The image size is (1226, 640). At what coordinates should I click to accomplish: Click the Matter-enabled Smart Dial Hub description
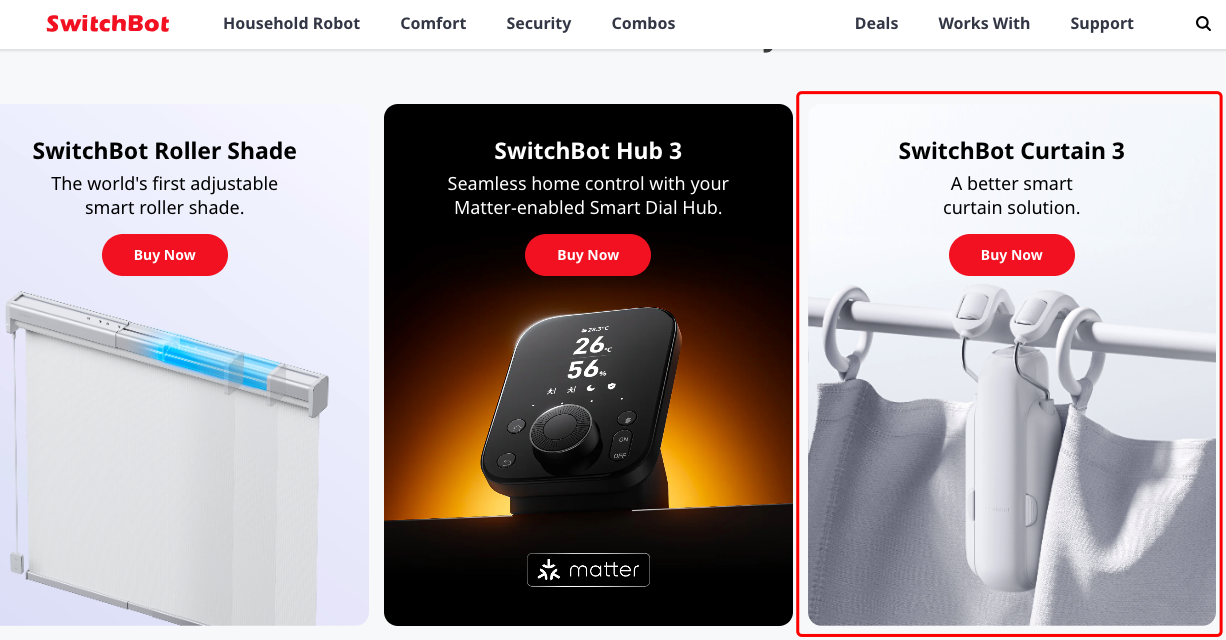pos(588,196)
